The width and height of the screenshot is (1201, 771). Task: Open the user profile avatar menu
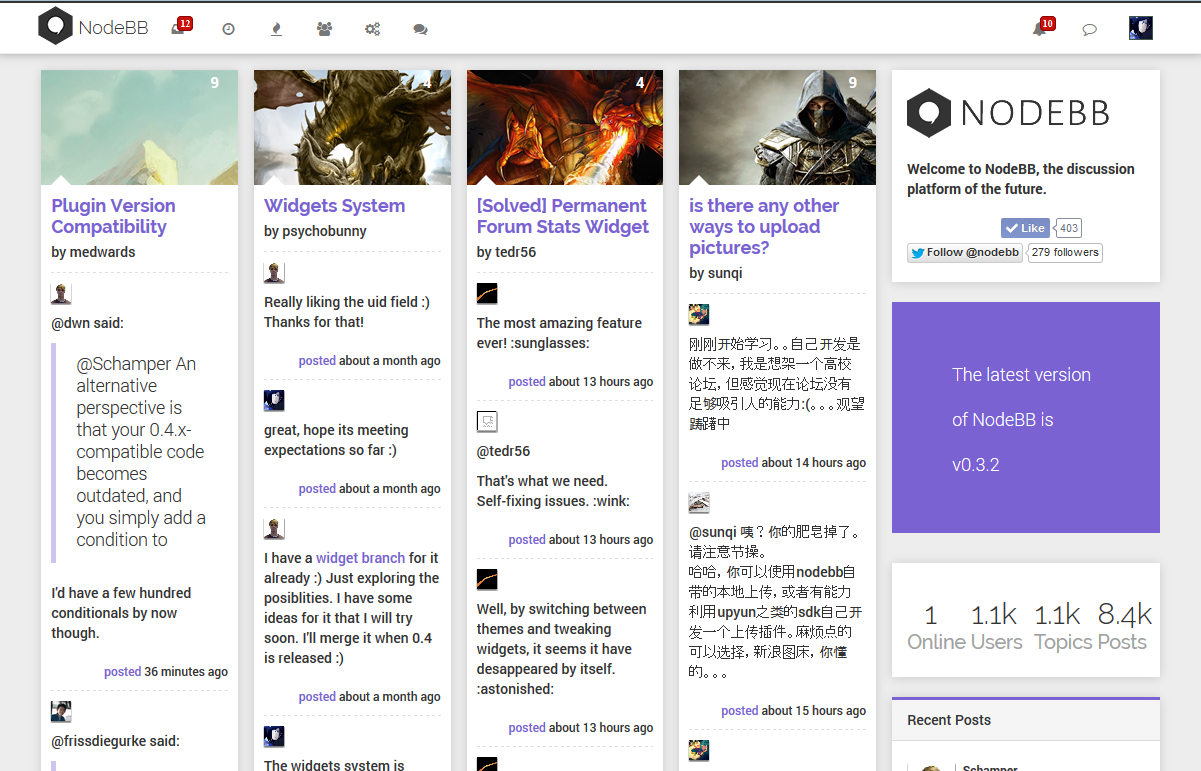tap(1140, 28)
